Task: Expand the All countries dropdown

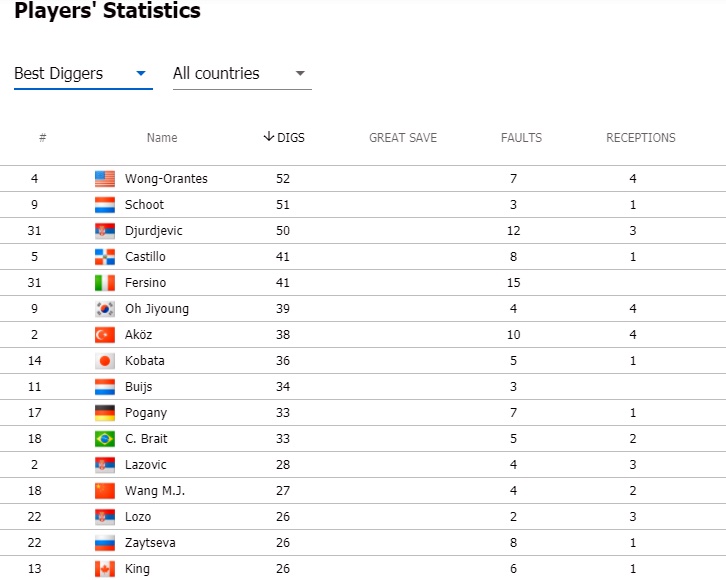Action: pos(242,74)
